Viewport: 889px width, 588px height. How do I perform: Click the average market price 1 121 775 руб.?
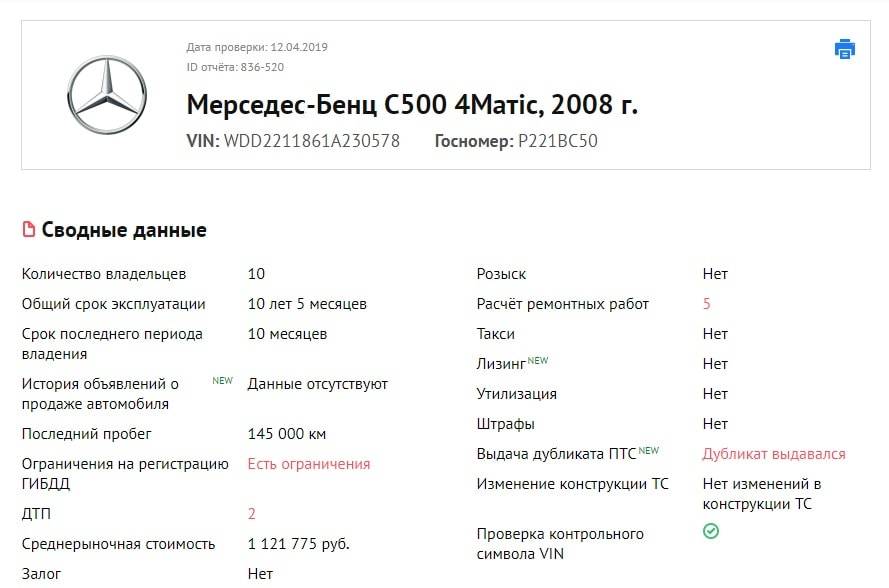pos(299,544)
